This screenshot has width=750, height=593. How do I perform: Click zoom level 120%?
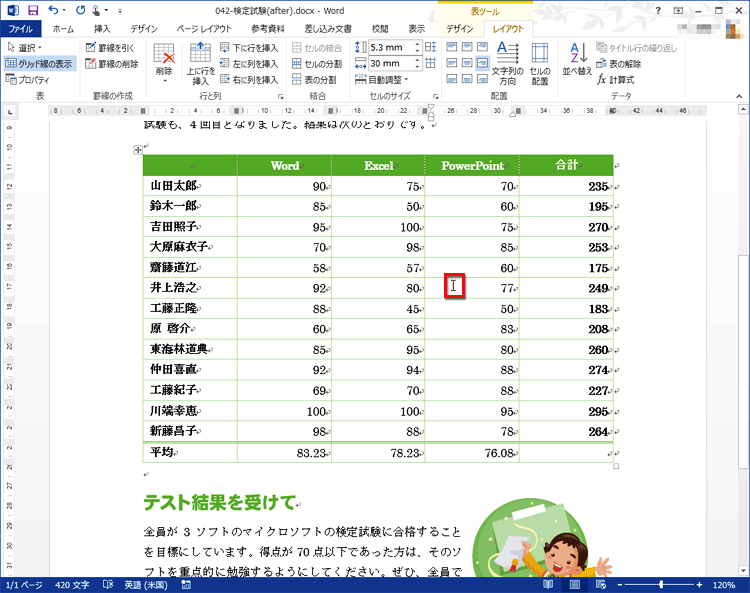723,585
